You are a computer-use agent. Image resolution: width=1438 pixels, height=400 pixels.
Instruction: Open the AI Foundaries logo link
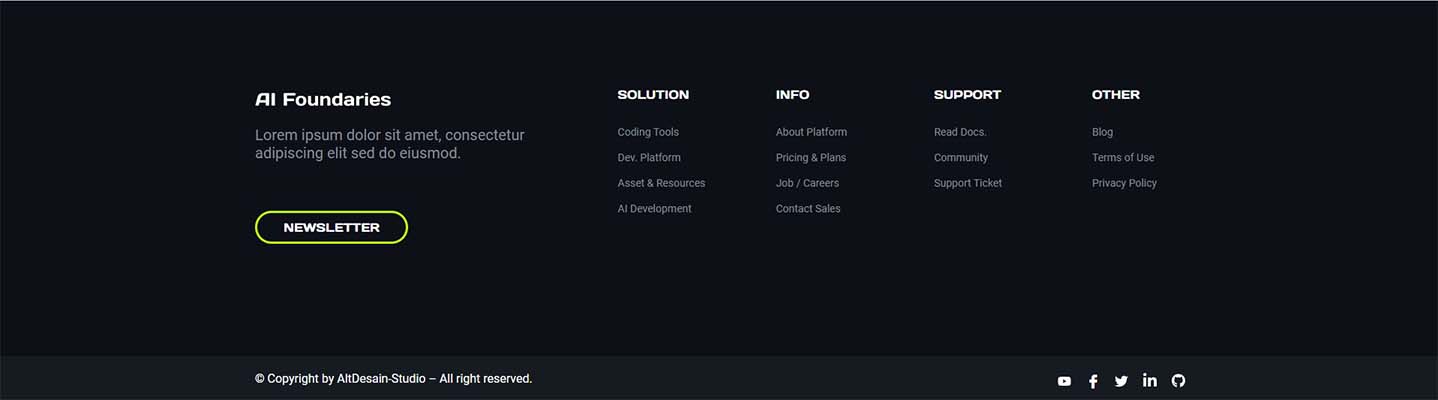tap(323, 99)
